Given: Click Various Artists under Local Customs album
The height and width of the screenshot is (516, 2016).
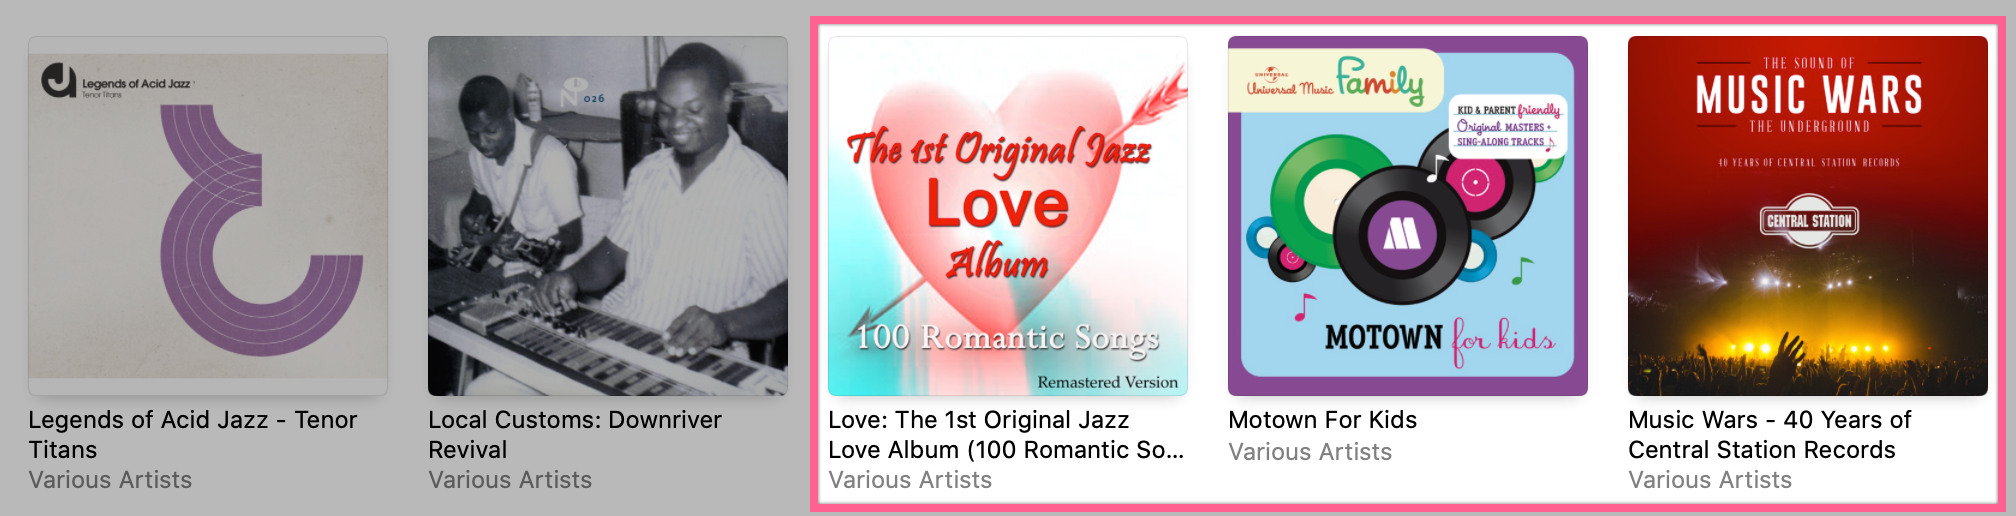Looking at the screenshot, I should point(510,480).
